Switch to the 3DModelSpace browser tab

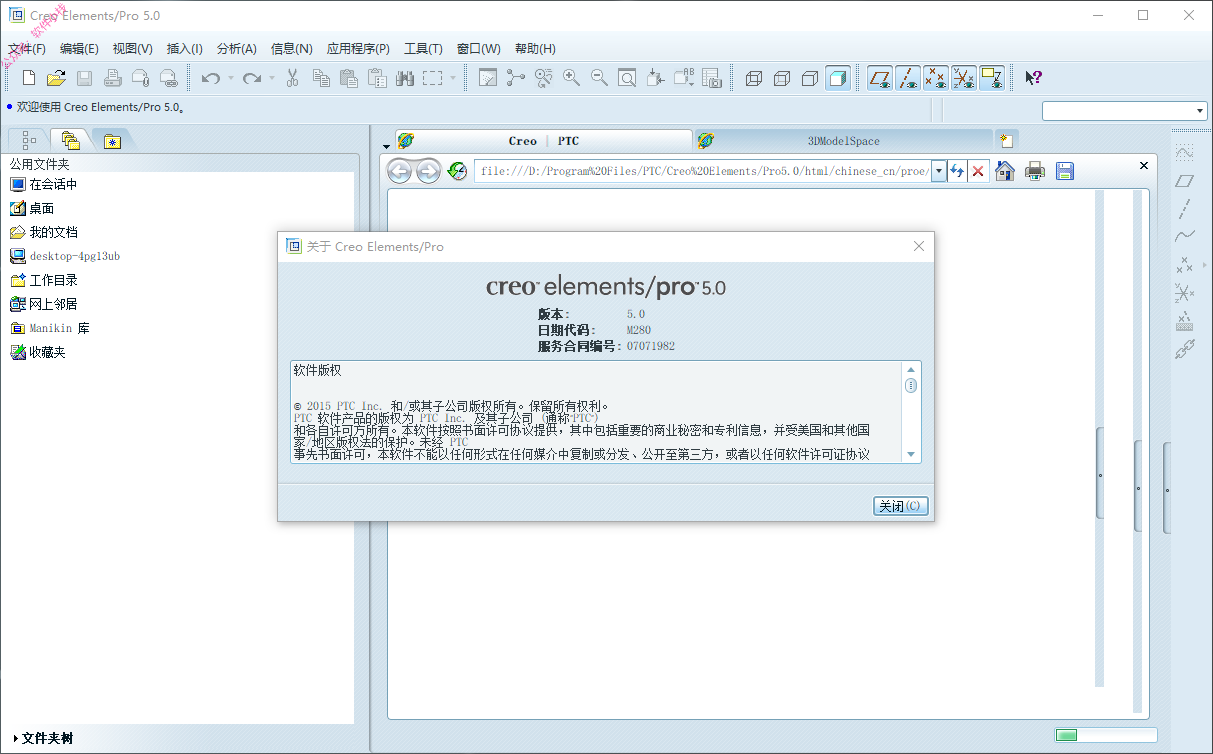point(843,141)
